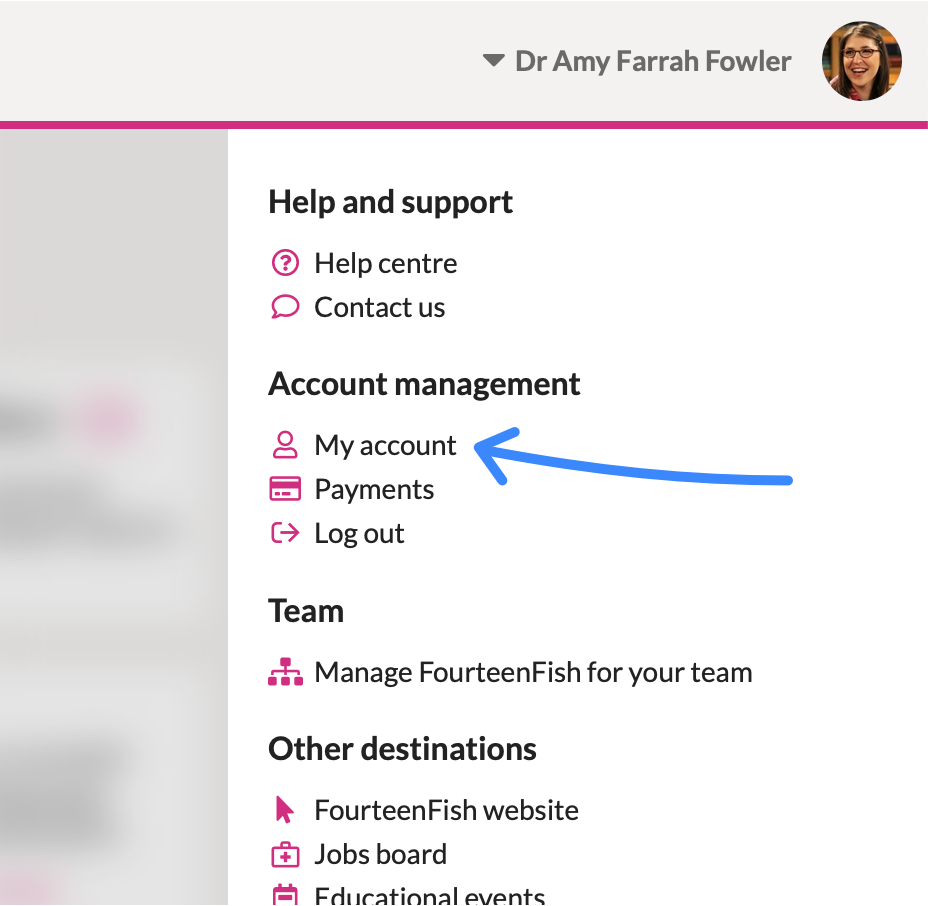Click the team hierarchy icon
The width and height of the screenshot is (928, 906).
pos(285,672)
